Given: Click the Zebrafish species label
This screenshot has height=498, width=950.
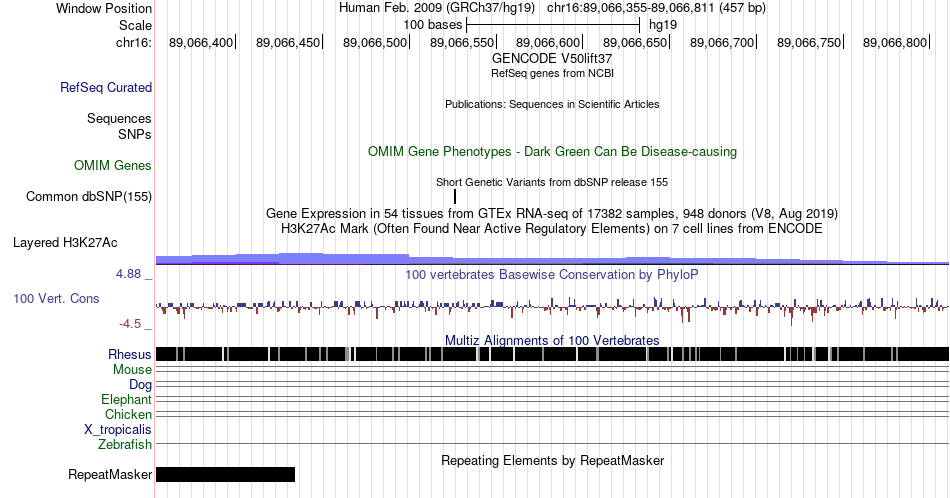Looking at the screenshot, I should (x=125, y=445).
